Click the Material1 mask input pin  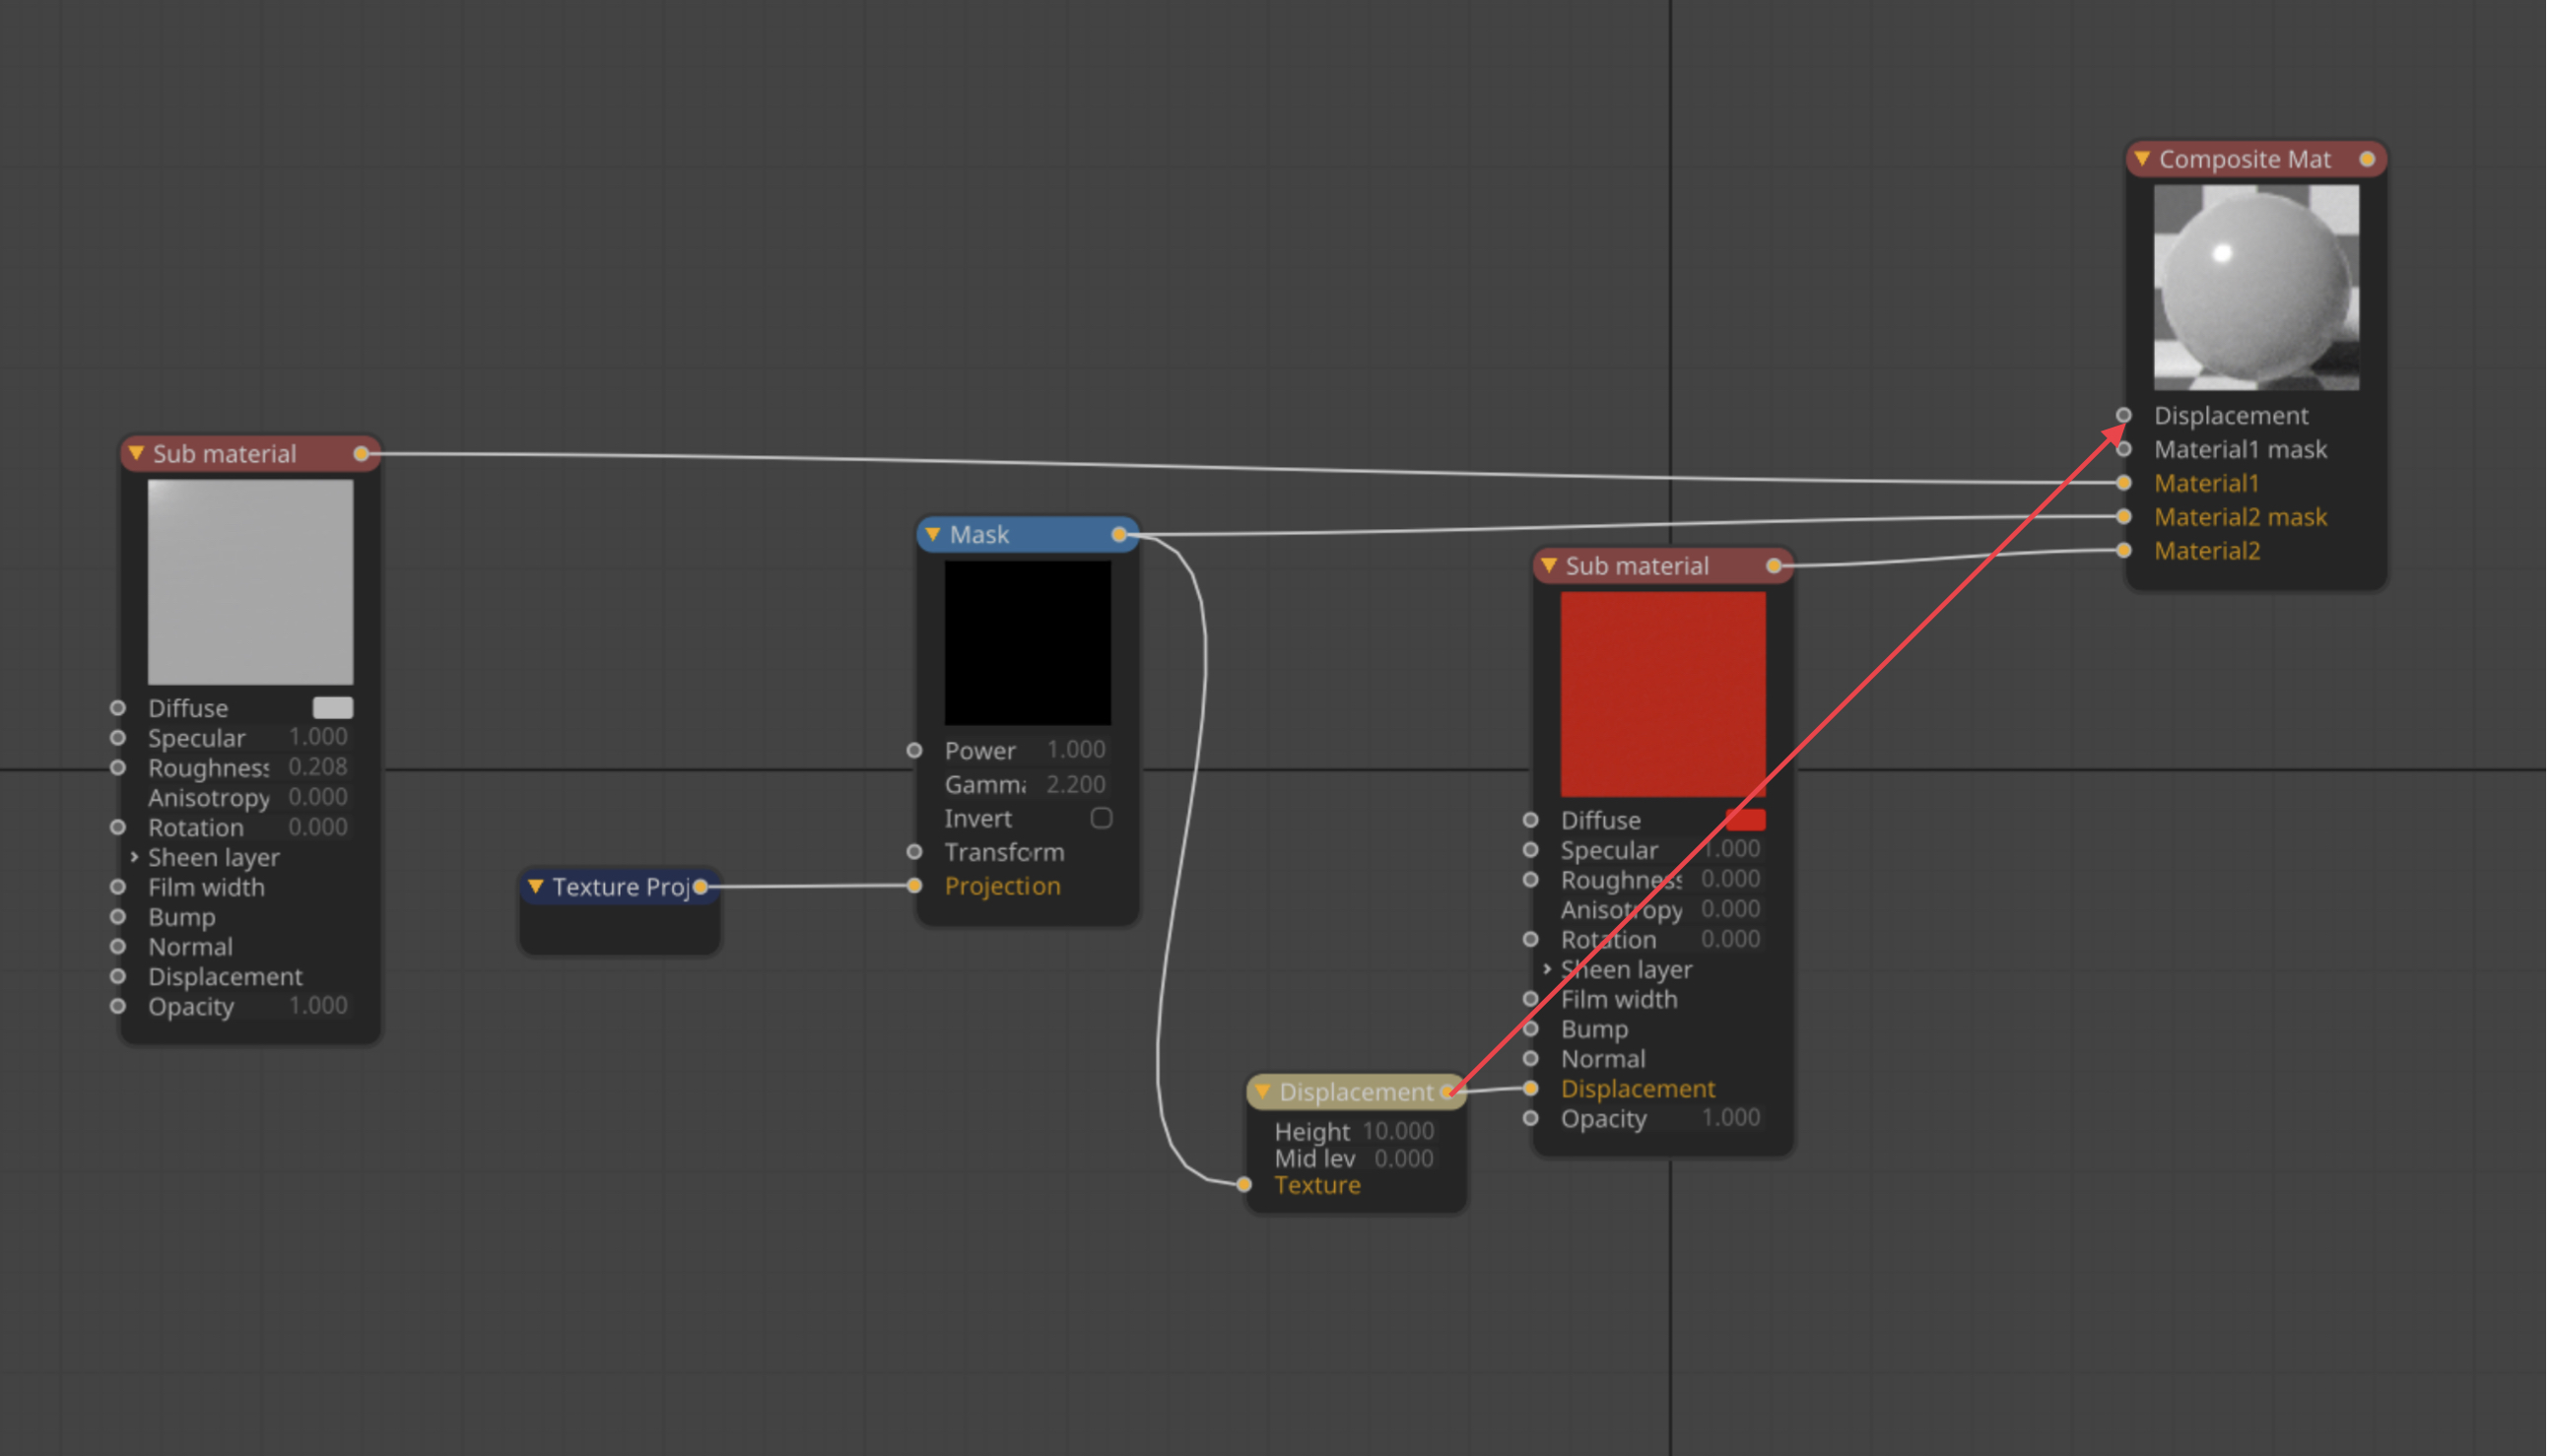2123,449
